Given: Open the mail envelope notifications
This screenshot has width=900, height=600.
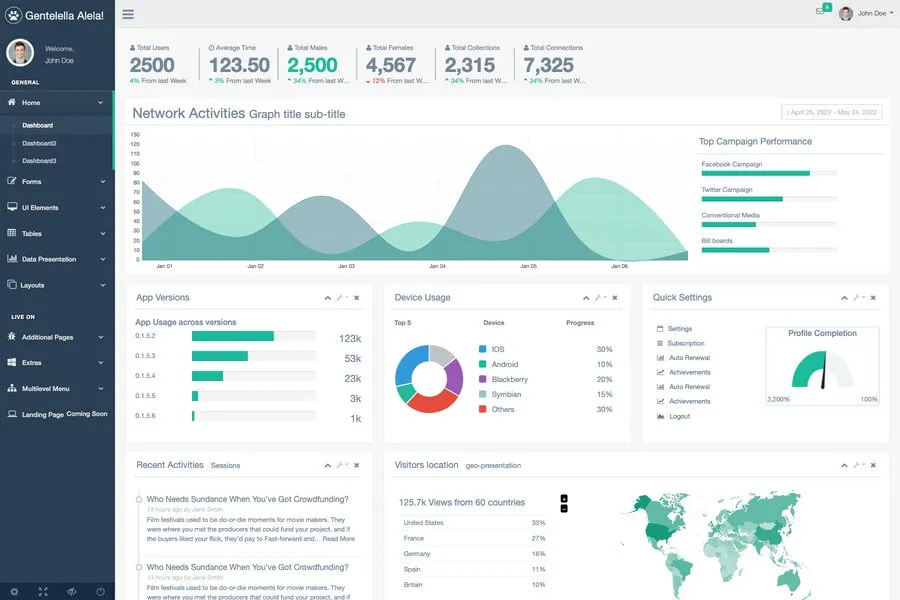Looking at the screenshot, I should tap(821, 12).
